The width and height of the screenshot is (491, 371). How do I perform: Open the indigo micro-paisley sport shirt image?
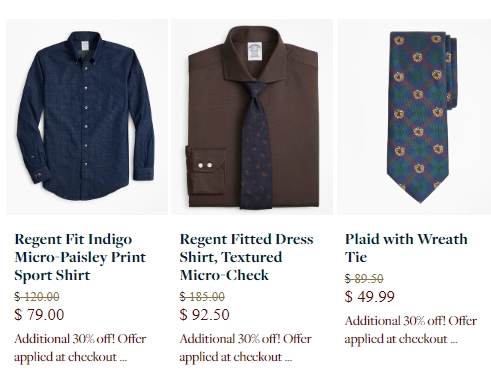(87, 117)
